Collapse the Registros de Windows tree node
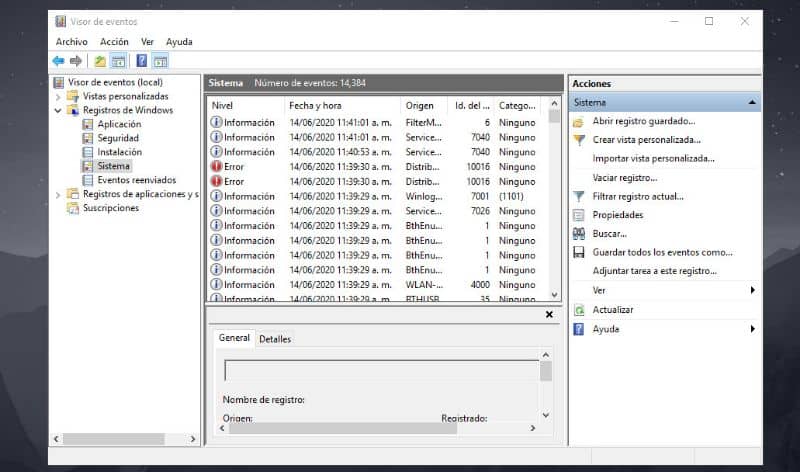Screen dimensions: 800x472 tap(58, 110)
